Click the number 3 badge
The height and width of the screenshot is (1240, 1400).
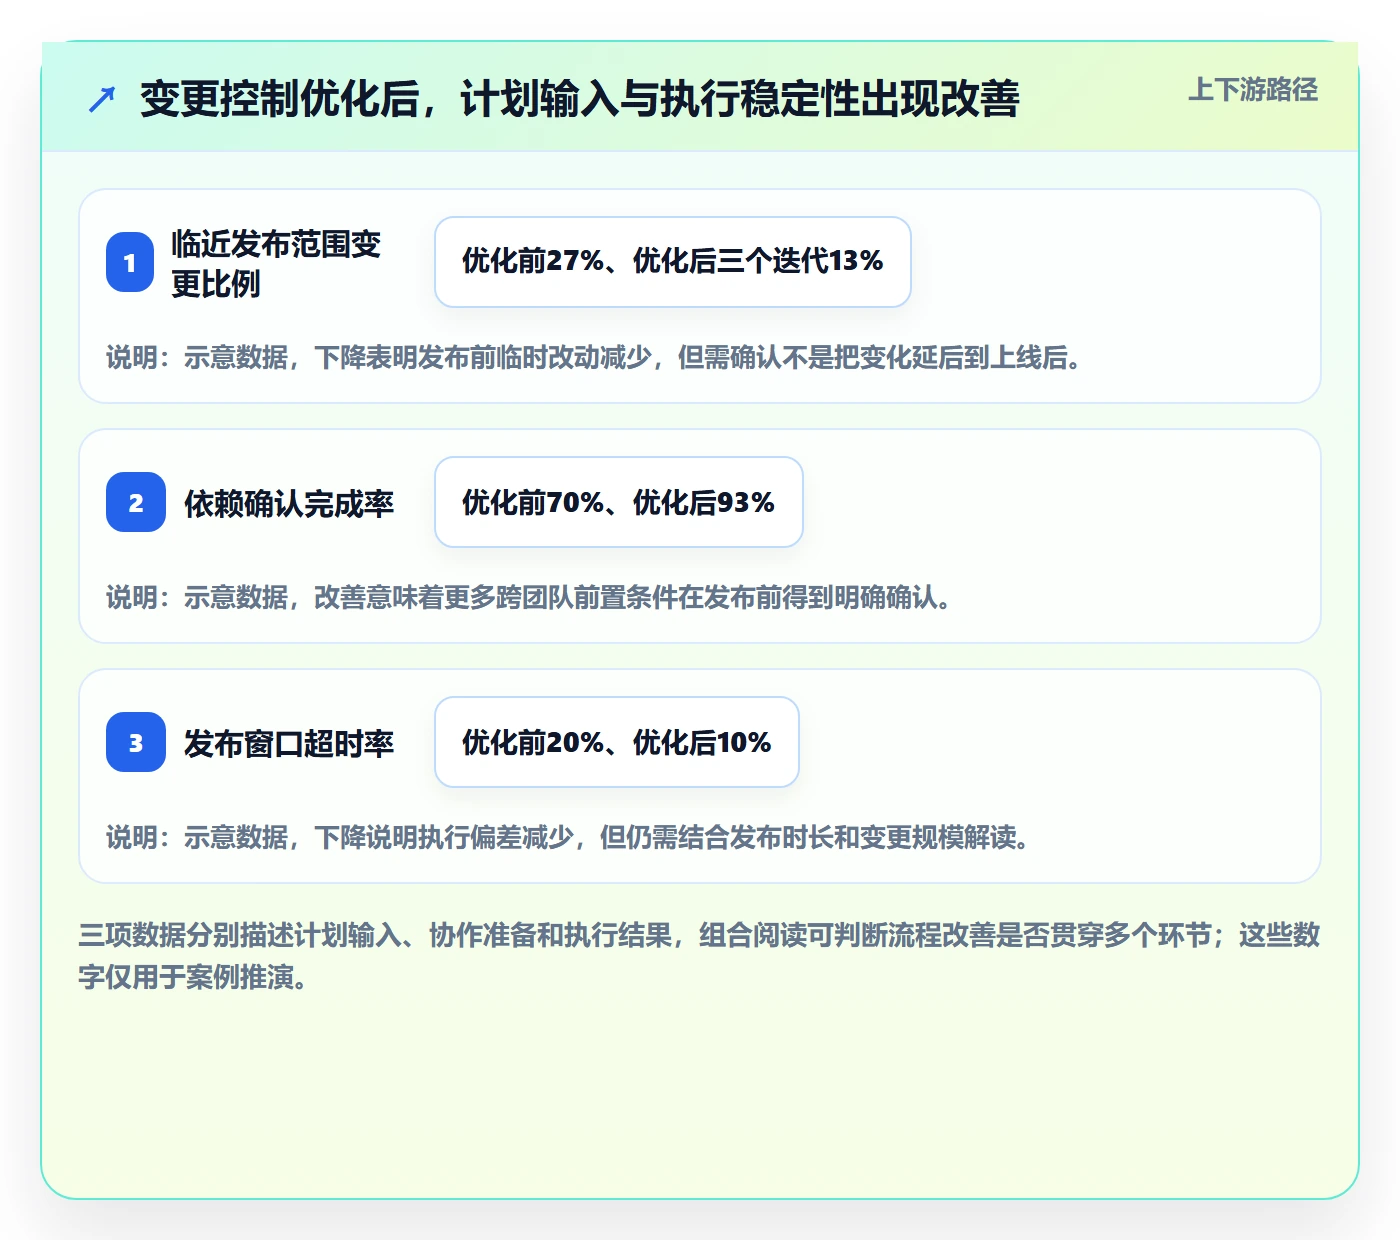click(x=136, y=742)
